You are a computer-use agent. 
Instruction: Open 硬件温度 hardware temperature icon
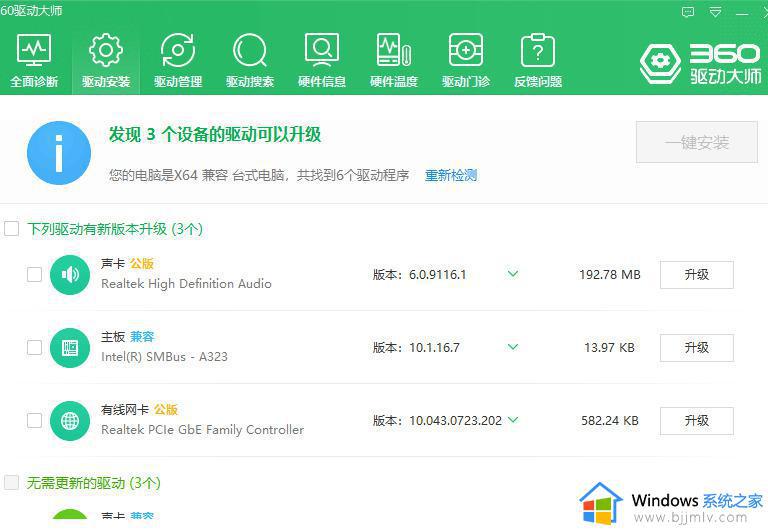tap(394, 50)
